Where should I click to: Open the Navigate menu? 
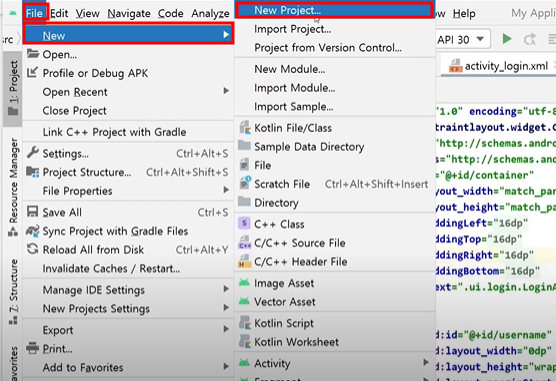tap(129, 13)
